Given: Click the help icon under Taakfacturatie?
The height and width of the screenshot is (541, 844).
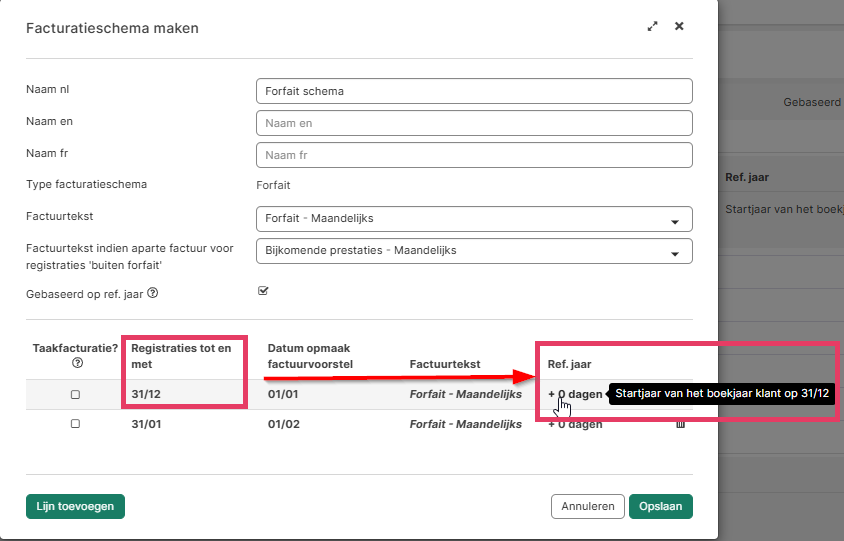Looking at the screenshot, I should [78, 363].
